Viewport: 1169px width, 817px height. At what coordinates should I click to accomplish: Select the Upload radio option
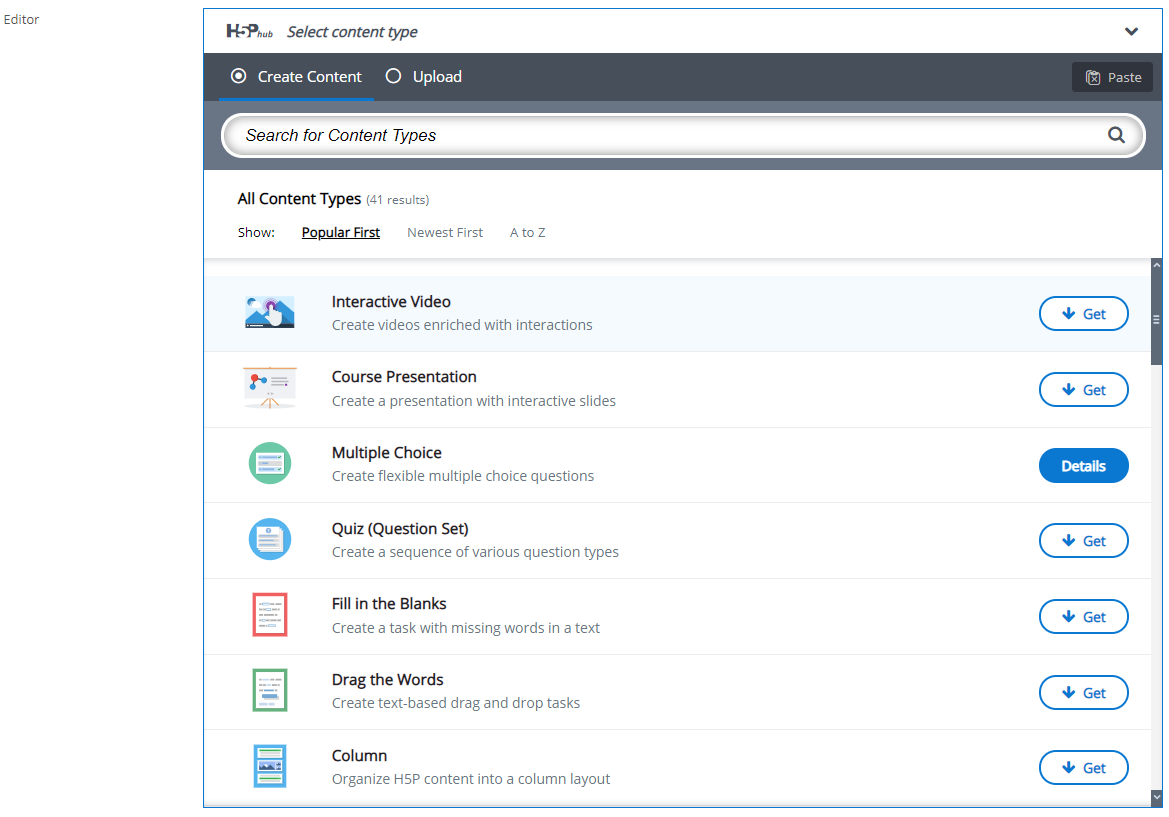(x=423, y=77)
